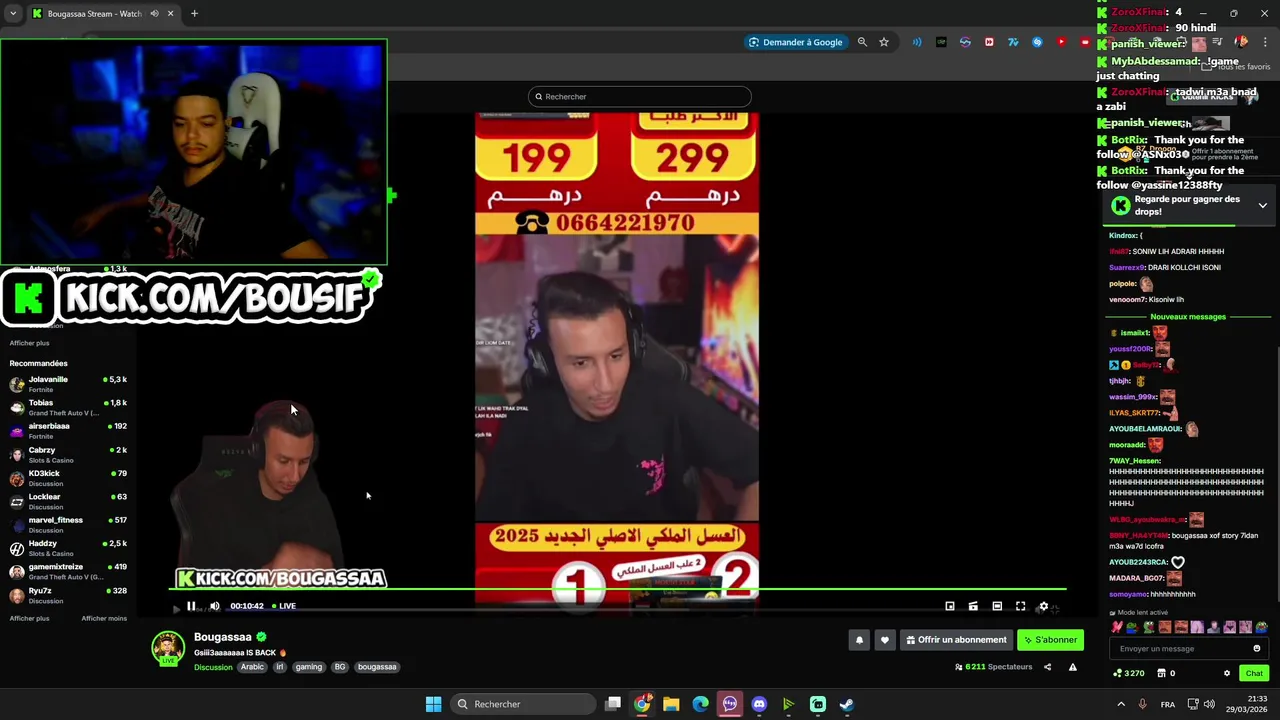Send message with green Chat button
Image resolution: width=1280 pixels, height=720 pixels.
(1254, 673)
